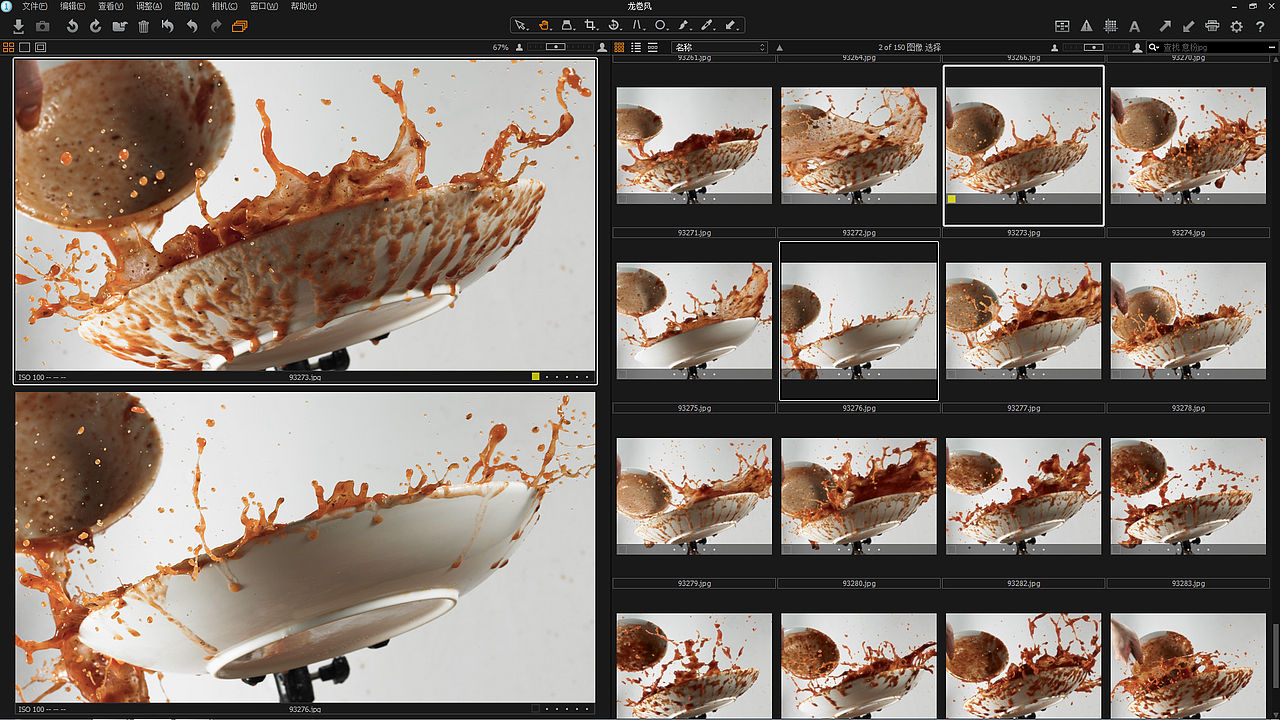Click the Redo arrow icon
This screenshot has height=720, width=1280.
pos(216,26)
